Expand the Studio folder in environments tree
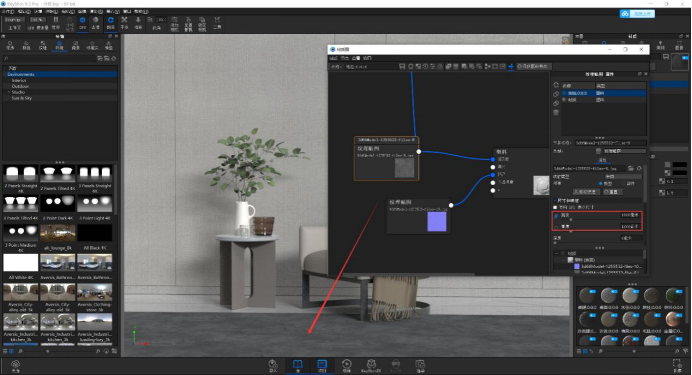Viewport: 692px width, 375px height. click(9, 92)
